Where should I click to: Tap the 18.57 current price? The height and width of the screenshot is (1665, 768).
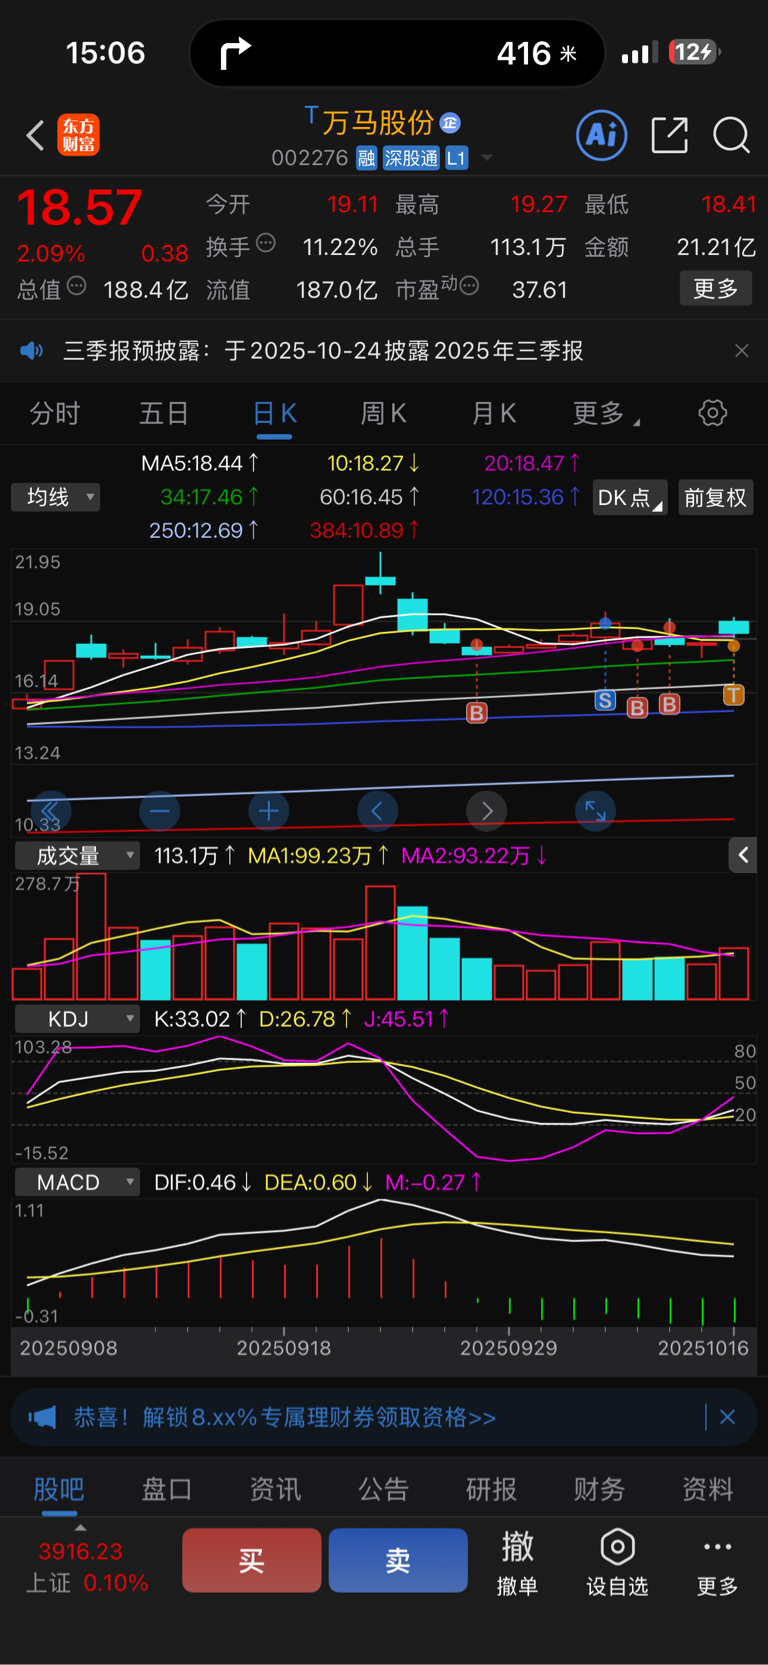point(79,208)
